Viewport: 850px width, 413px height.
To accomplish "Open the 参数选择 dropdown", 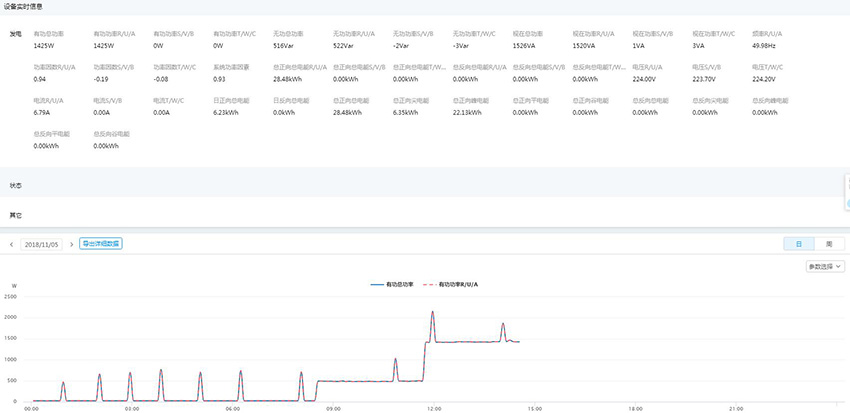I will [825, 266].
